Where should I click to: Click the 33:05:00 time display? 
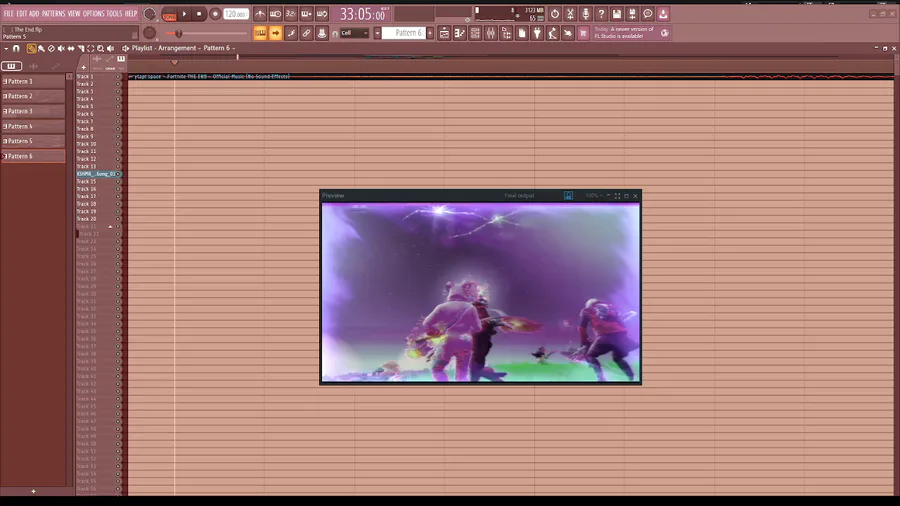[x=363, y=14]
